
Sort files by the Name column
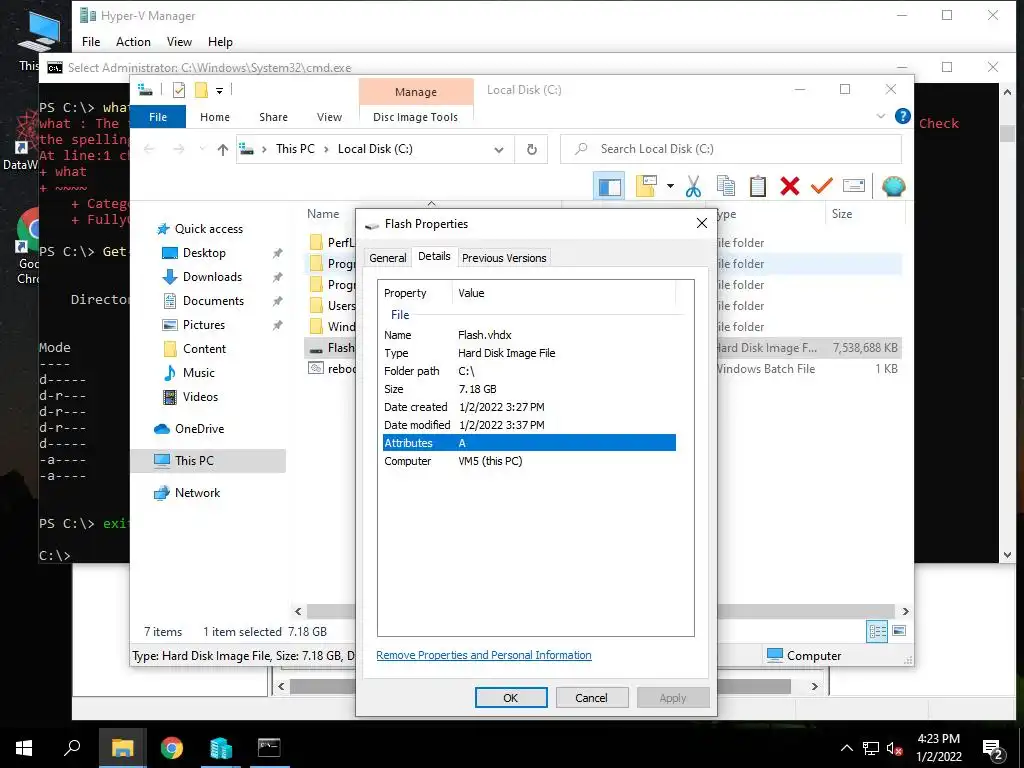(323, 214)
